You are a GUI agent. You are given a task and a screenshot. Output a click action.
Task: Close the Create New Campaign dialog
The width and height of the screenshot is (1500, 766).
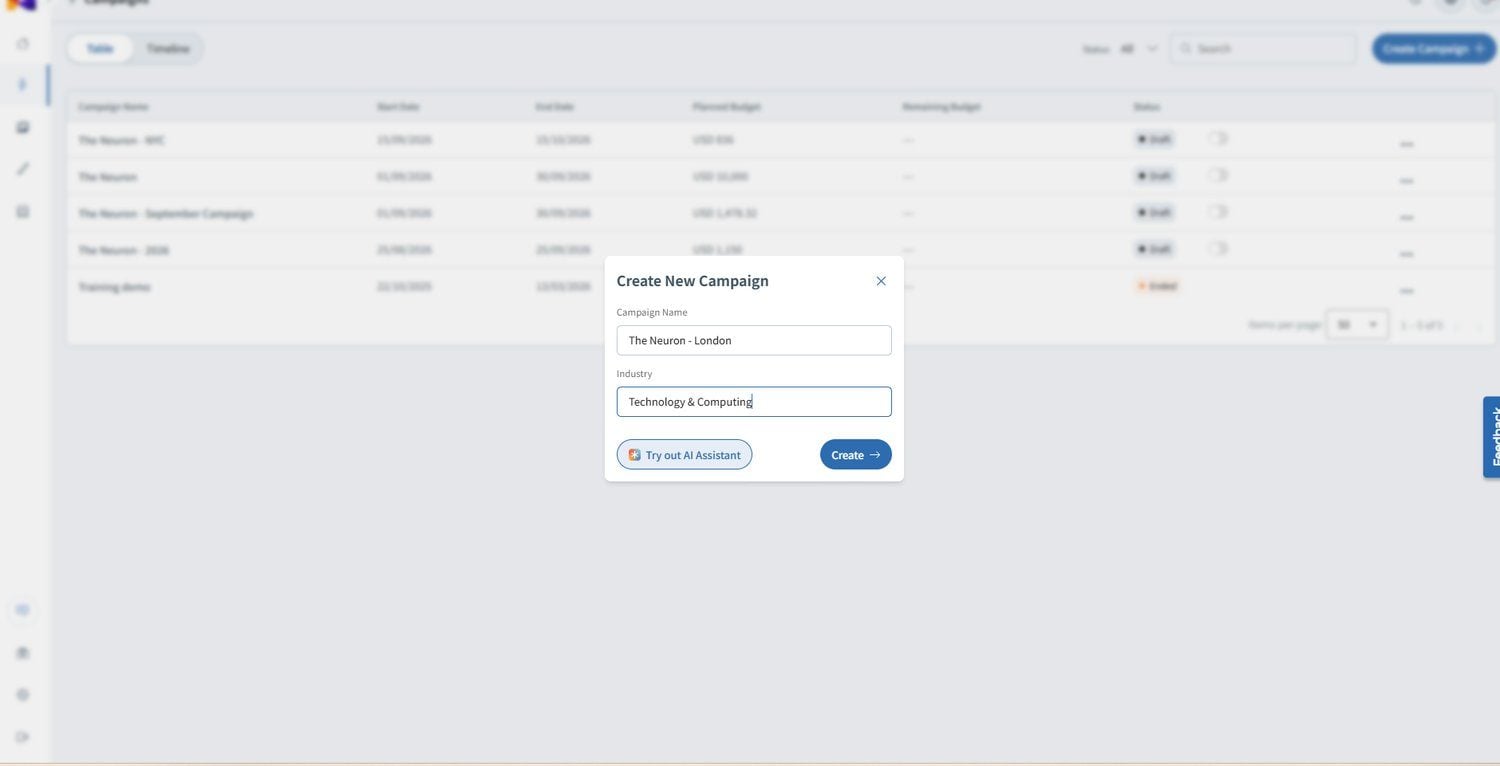(881, 281)
